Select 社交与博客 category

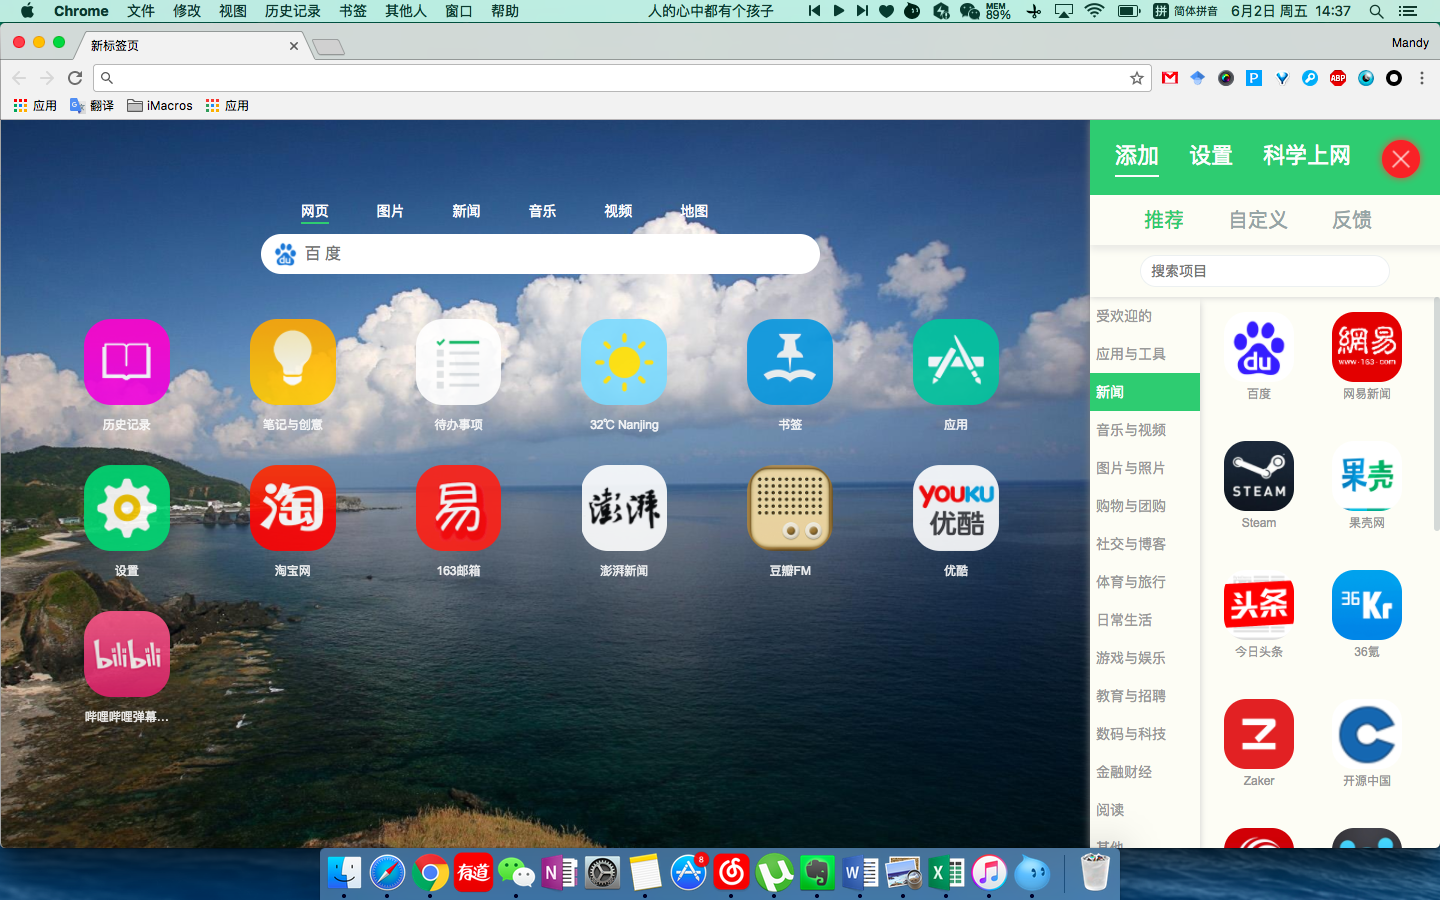pos(1145,544)
